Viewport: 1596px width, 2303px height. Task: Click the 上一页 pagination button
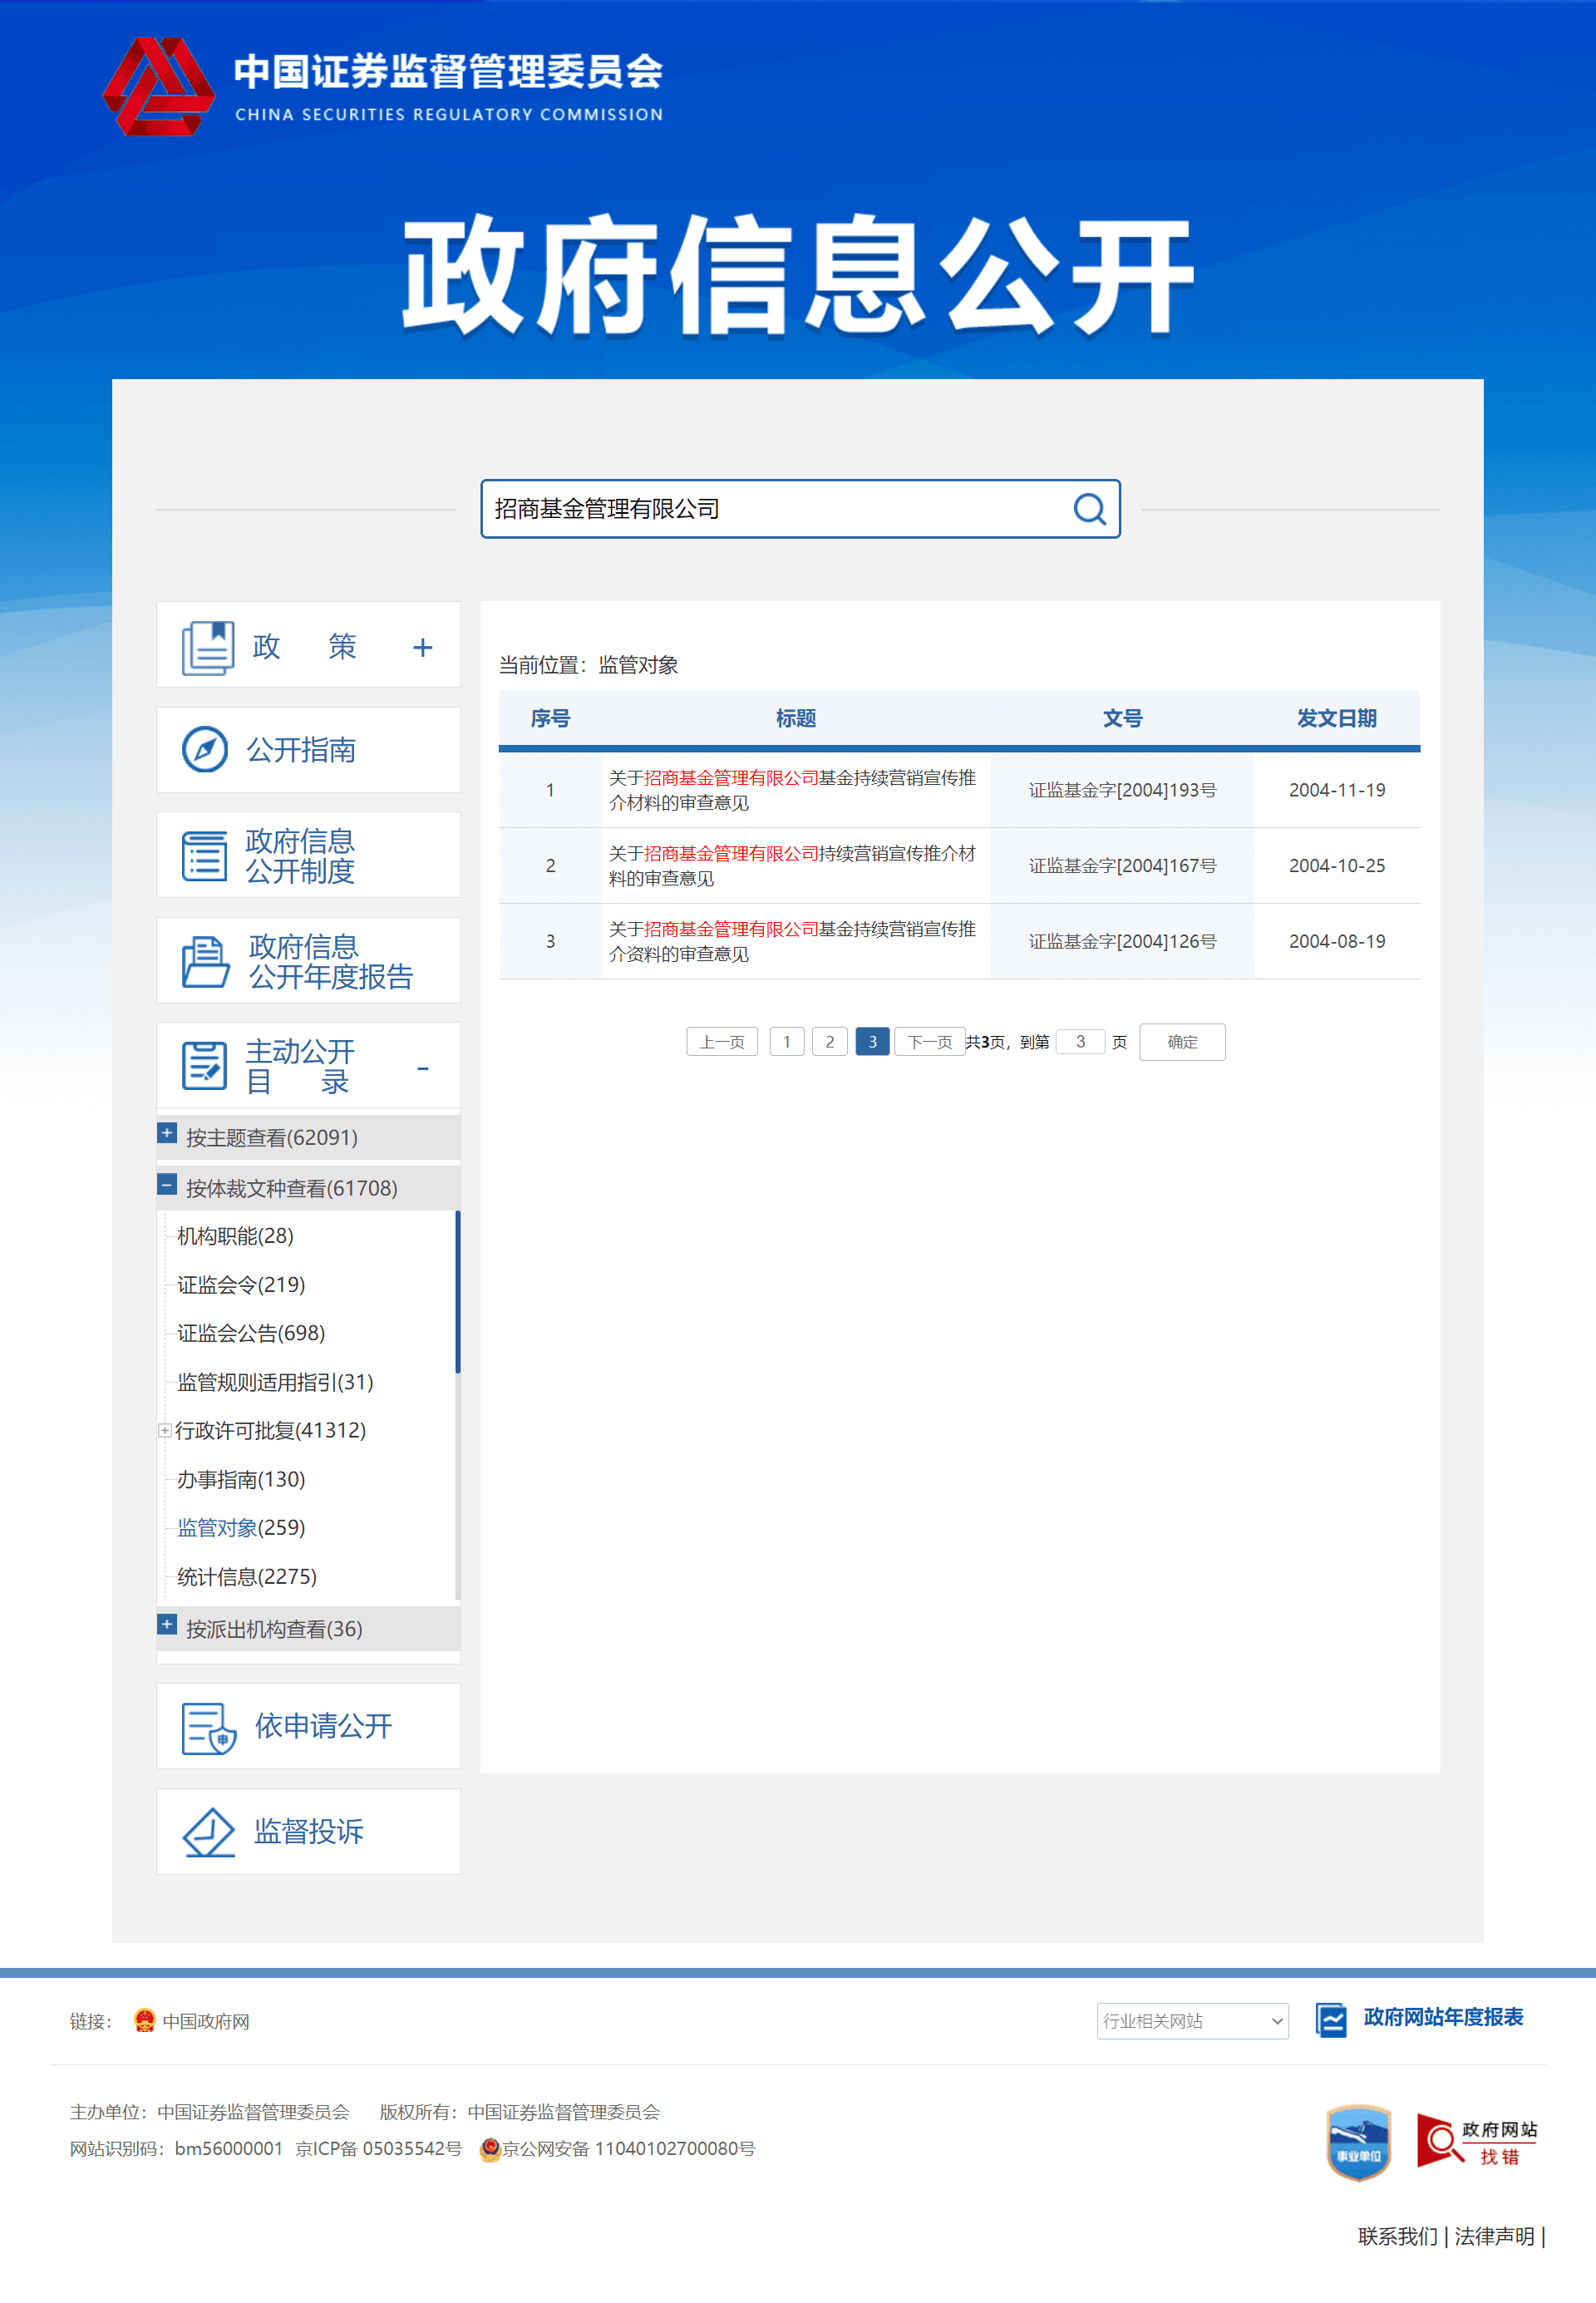(x=722, y=1041)
